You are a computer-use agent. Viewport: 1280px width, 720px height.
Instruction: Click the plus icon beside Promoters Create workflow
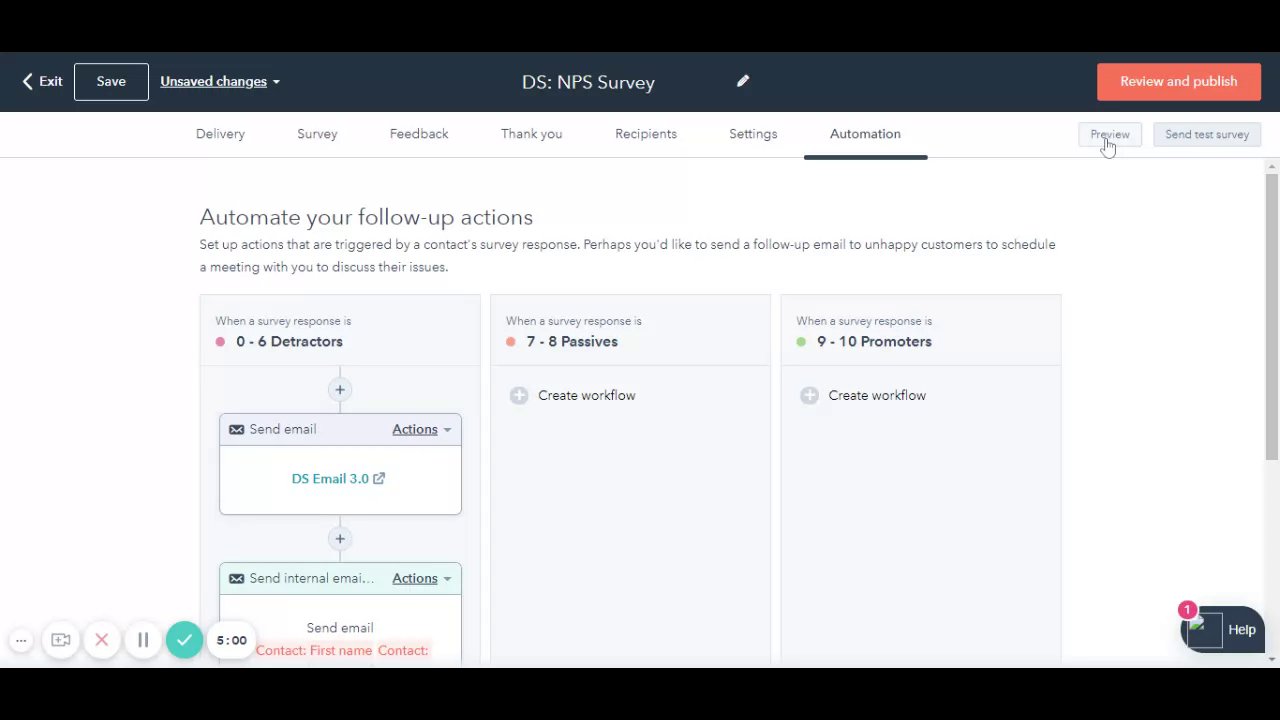pyautogui.click(x=809, y=395)
